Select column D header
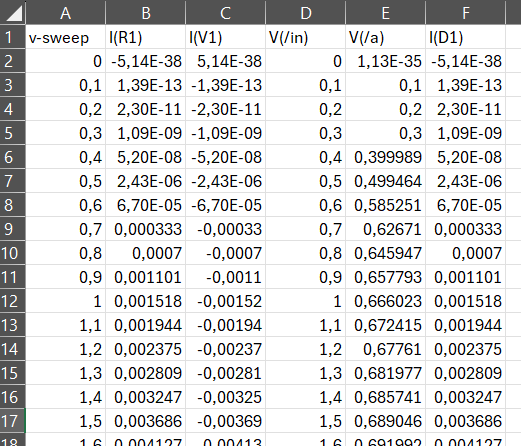Viewport: 521px width, 446px height. click(306, 12)
